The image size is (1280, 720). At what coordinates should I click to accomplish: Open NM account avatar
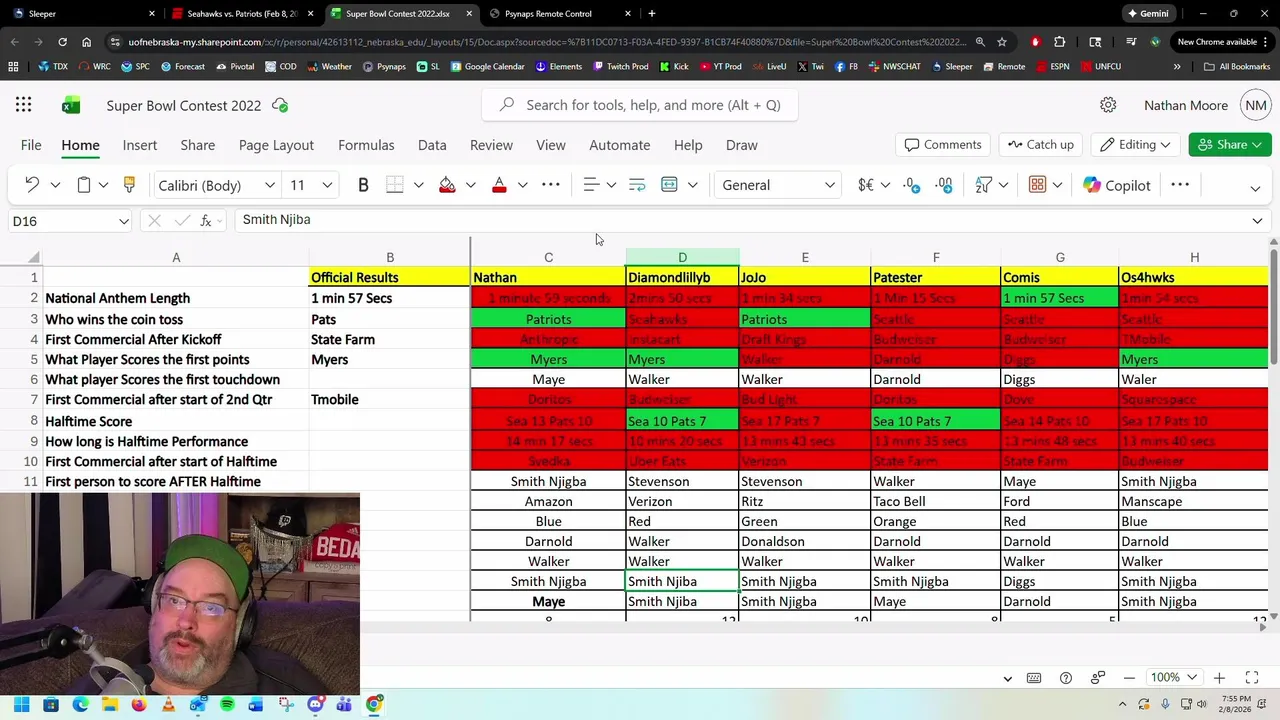[1256, 105]
